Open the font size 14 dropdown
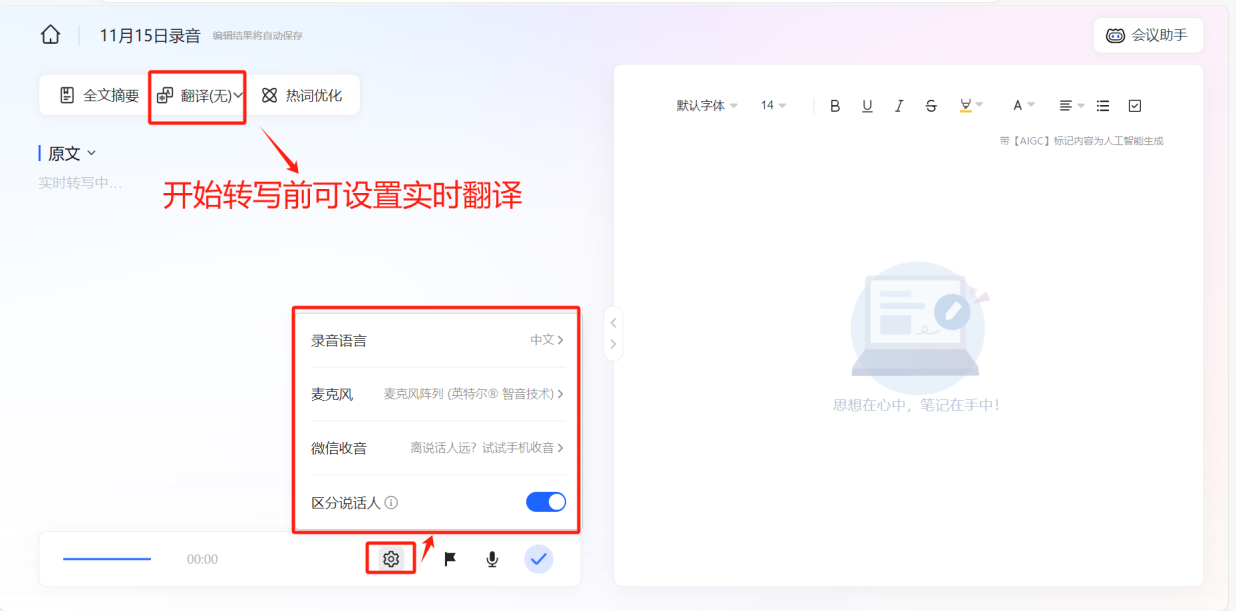 point(774,106)
